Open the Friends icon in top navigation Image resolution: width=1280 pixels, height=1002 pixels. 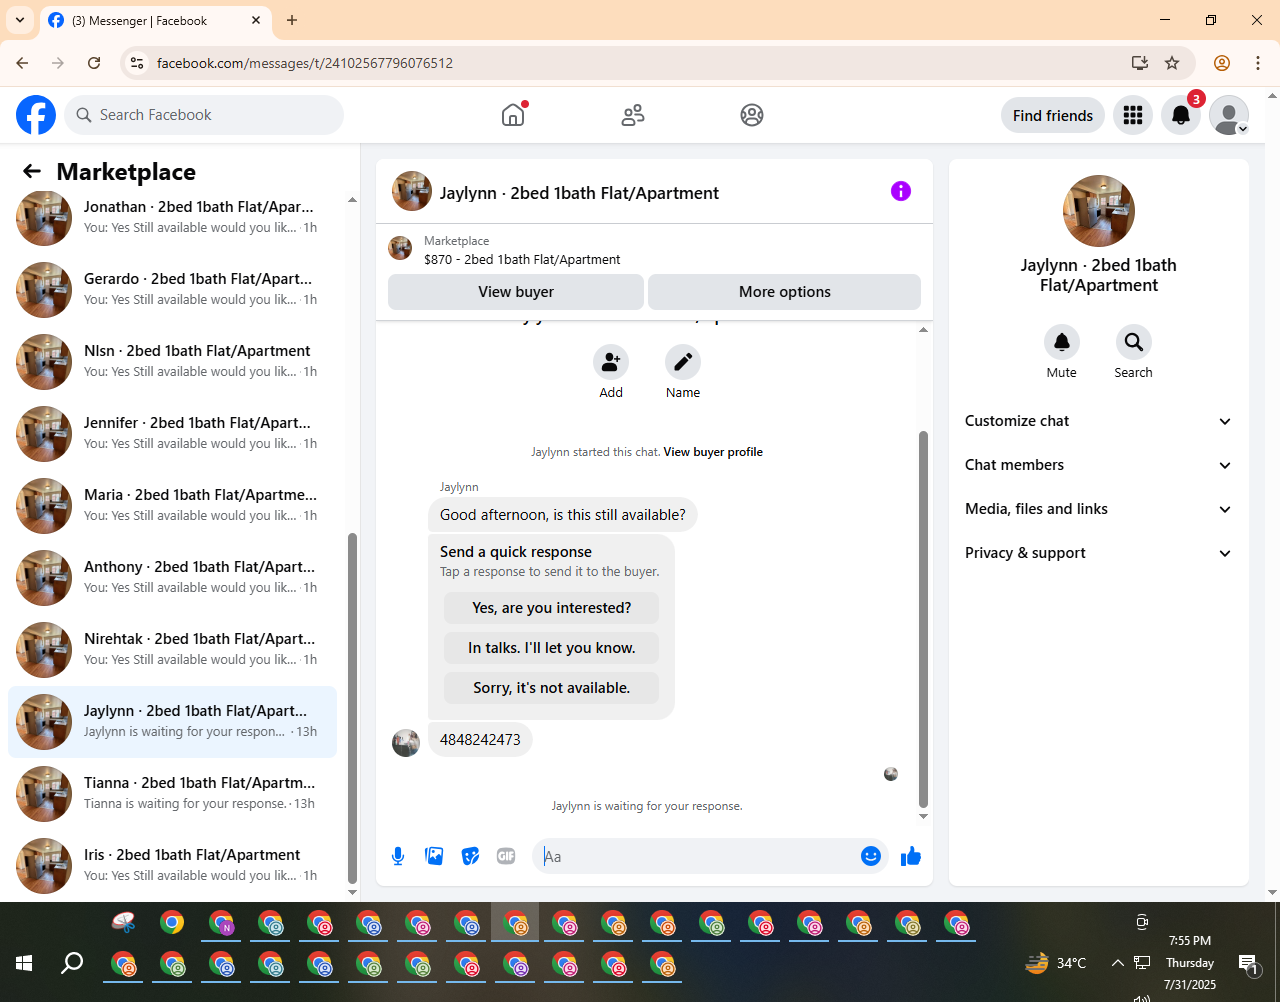(633, 115)
